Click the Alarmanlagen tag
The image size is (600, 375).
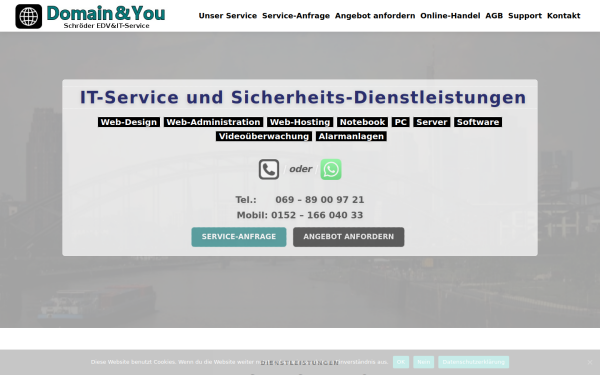point(351,136)
